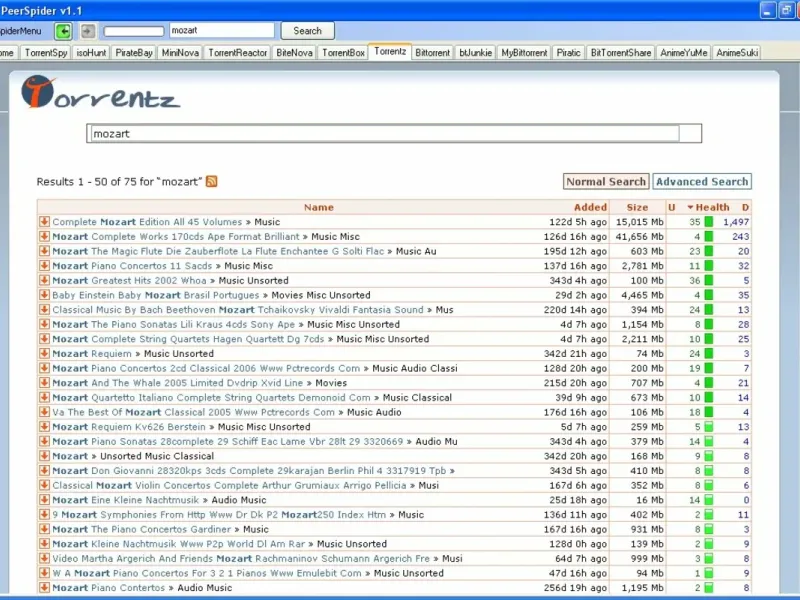This screenshot has height=600, width=800.
Task: Download icon for 9 Mozart Symphonies row
Action: (44, 514)
